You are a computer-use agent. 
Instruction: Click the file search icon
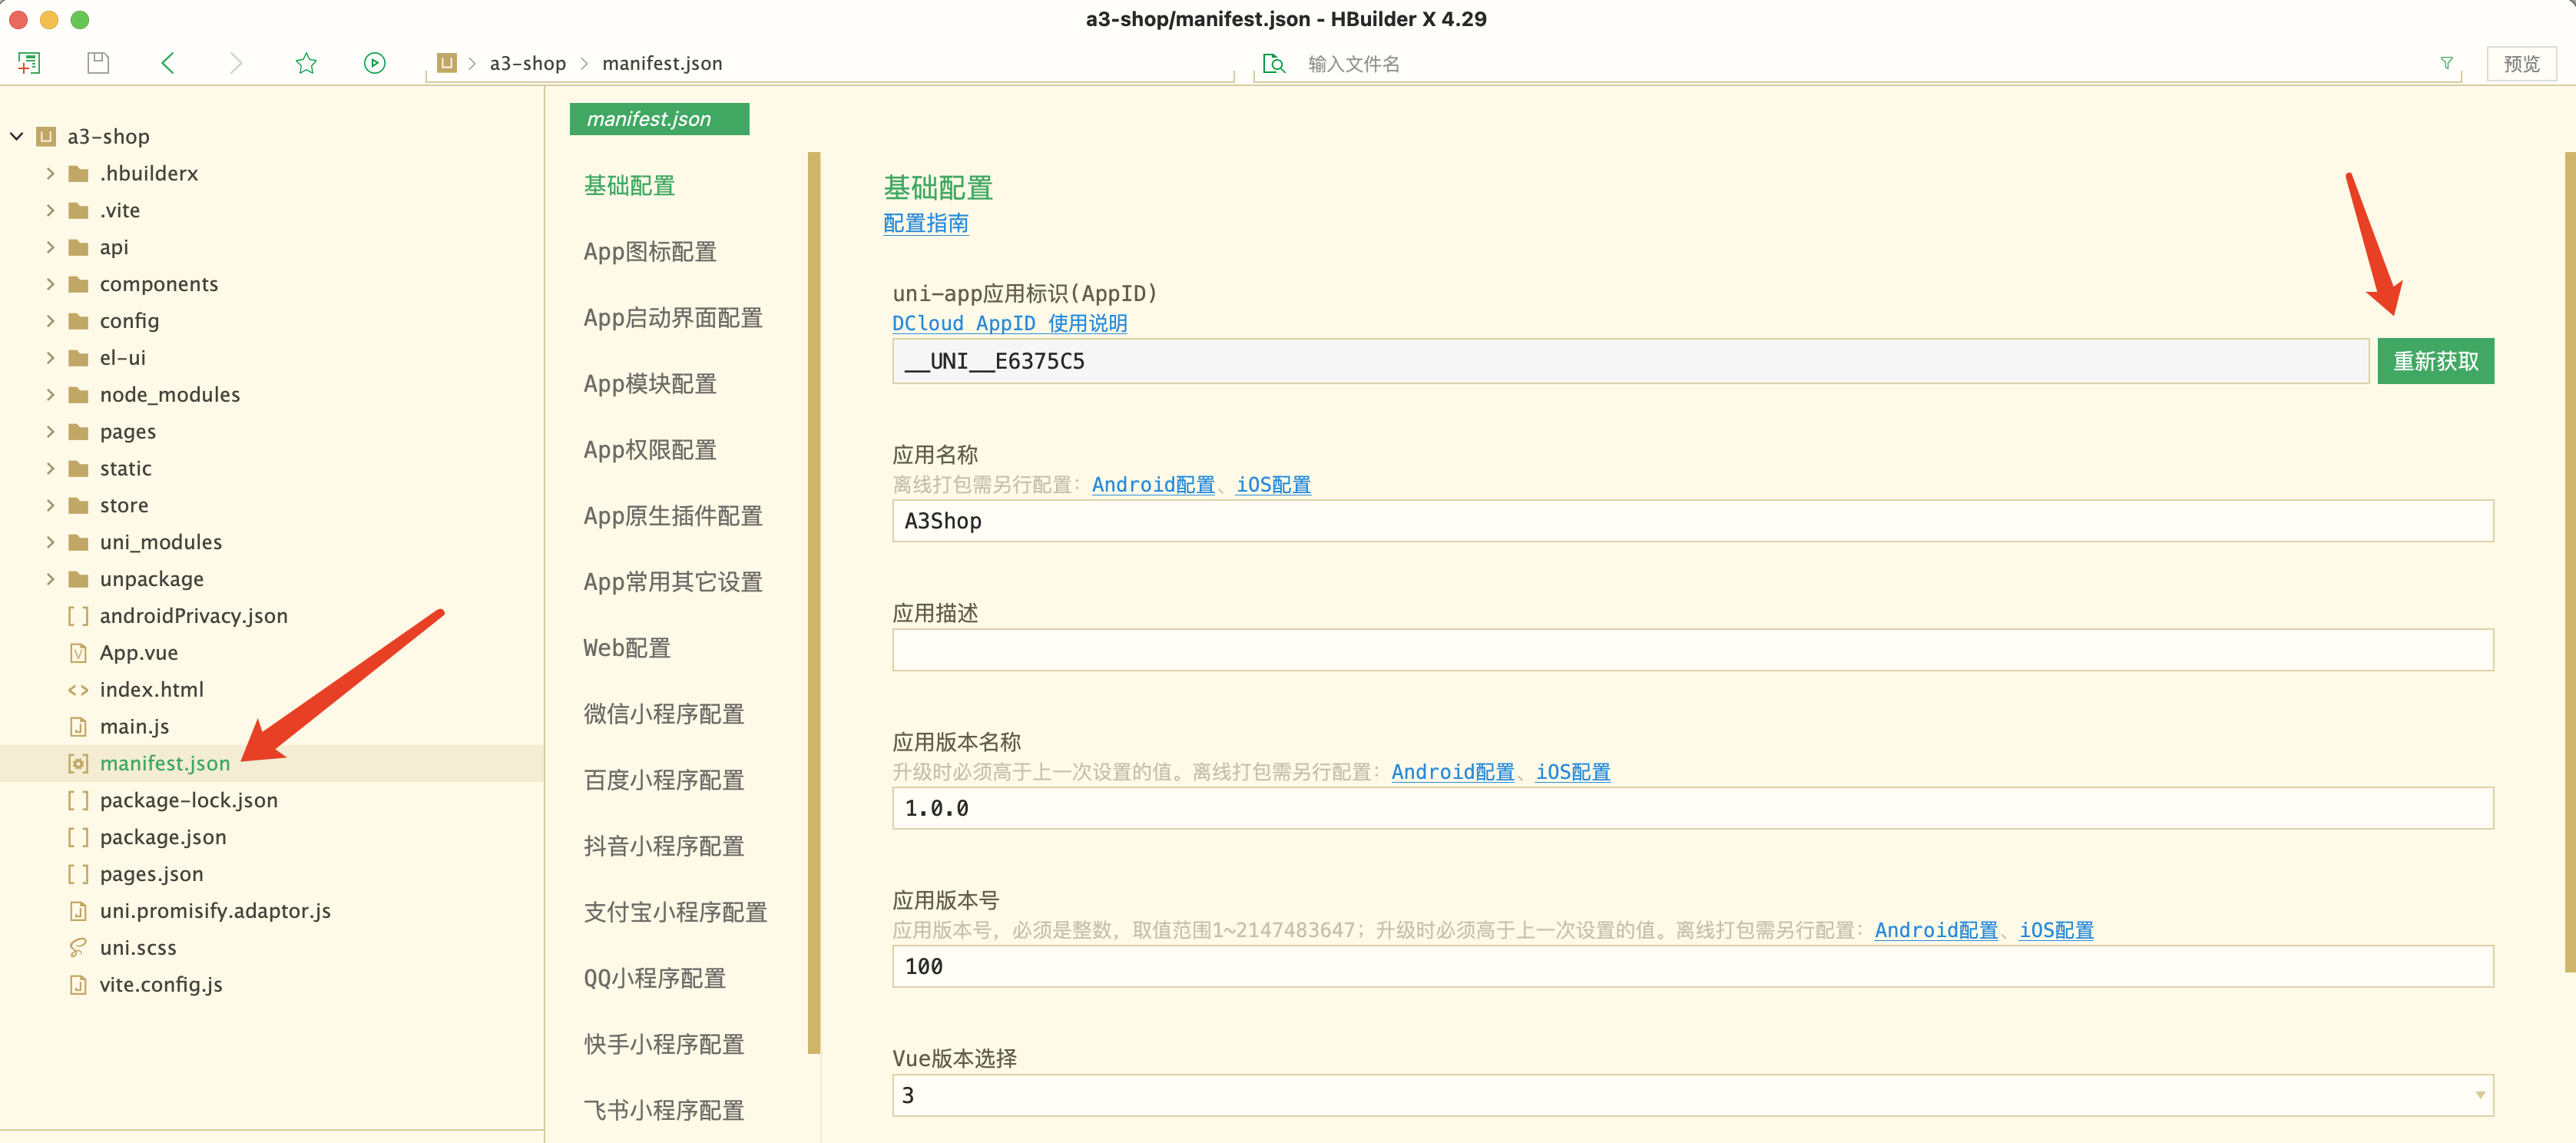[x=1274, y=64]
